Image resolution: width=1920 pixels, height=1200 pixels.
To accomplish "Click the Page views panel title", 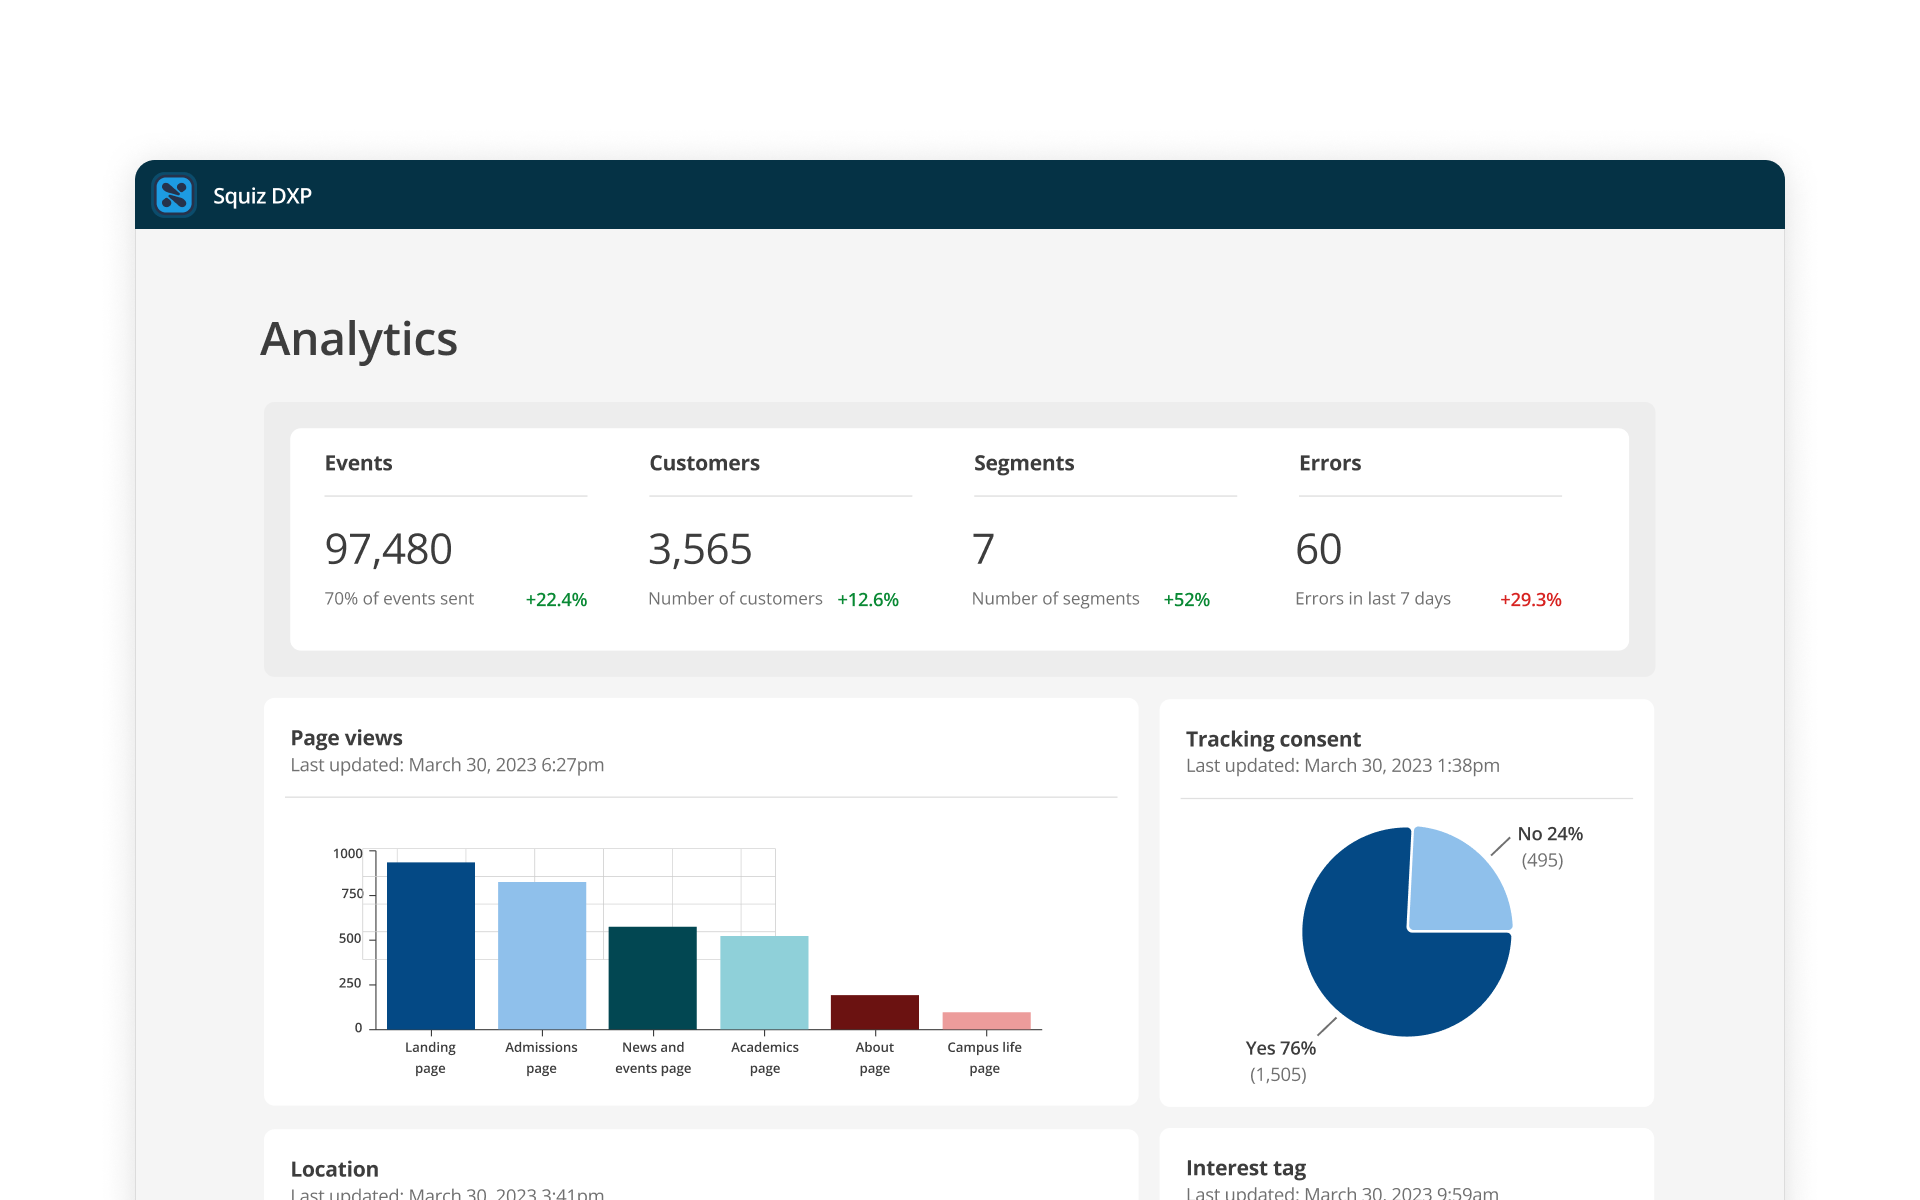I will (346, 737).
